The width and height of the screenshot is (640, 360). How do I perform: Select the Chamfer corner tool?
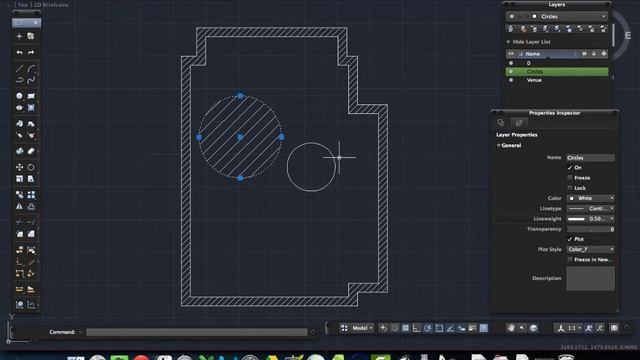coord(31,234)
